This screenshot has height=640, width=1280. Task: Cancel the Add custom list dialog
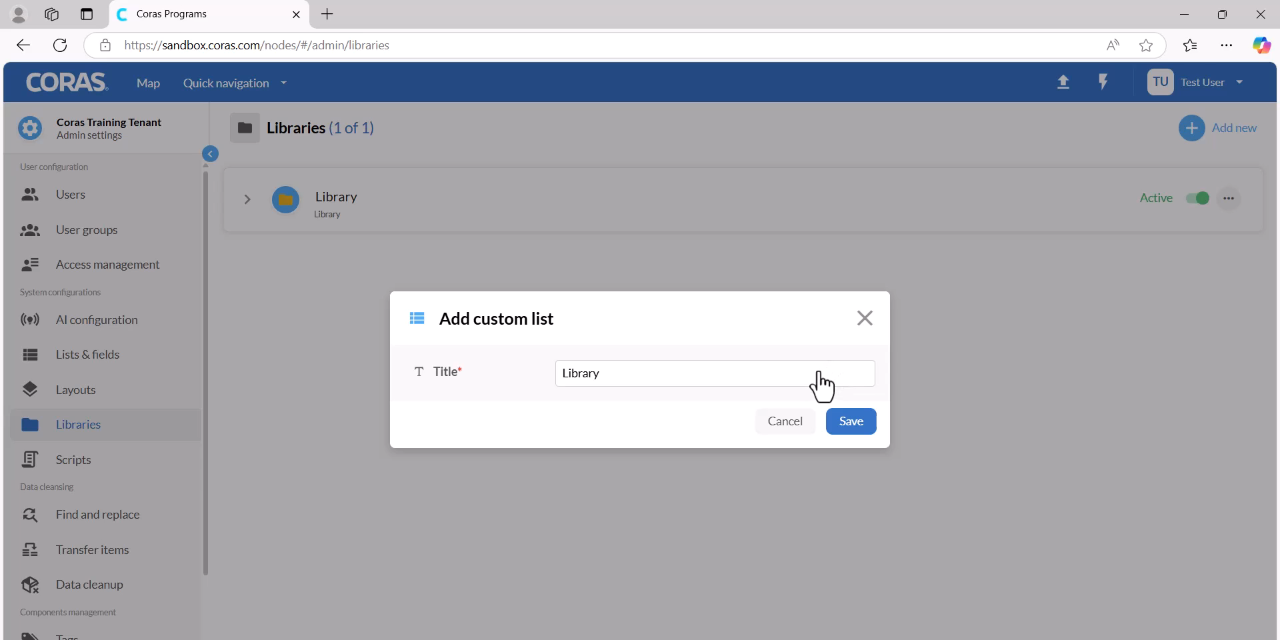(785, 421)
